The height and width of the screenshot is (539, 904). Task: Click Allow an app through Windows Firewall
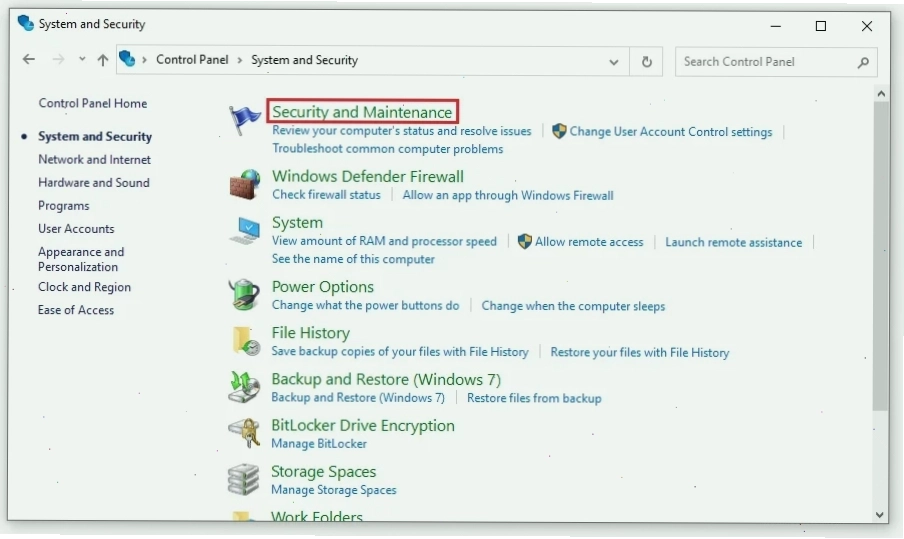click(x=508, y=195)
